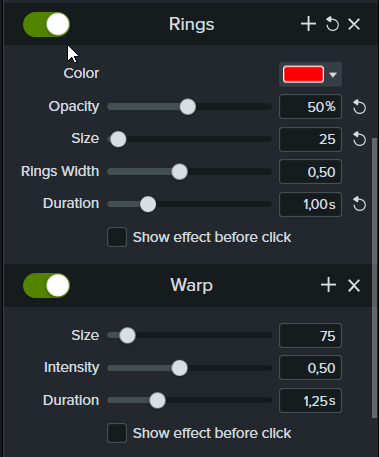Remove the Warp effect with X icon
This screenshot has width=379, height=457.
coord(354,286)
